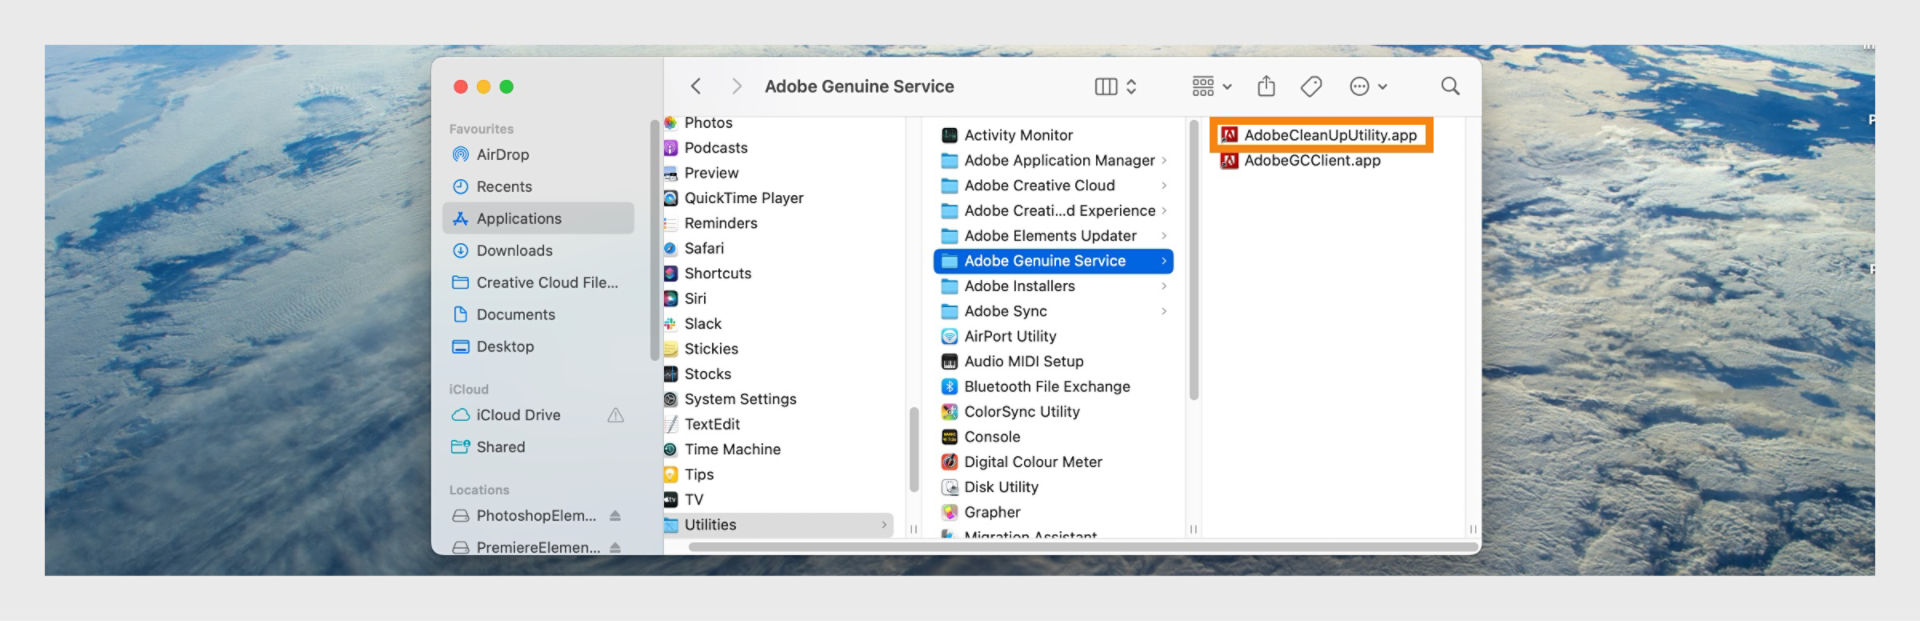Screen dimensions: 1920x621
Task: Expand the Adobe Elements Updater chevron
Action: click(1164, 236)
